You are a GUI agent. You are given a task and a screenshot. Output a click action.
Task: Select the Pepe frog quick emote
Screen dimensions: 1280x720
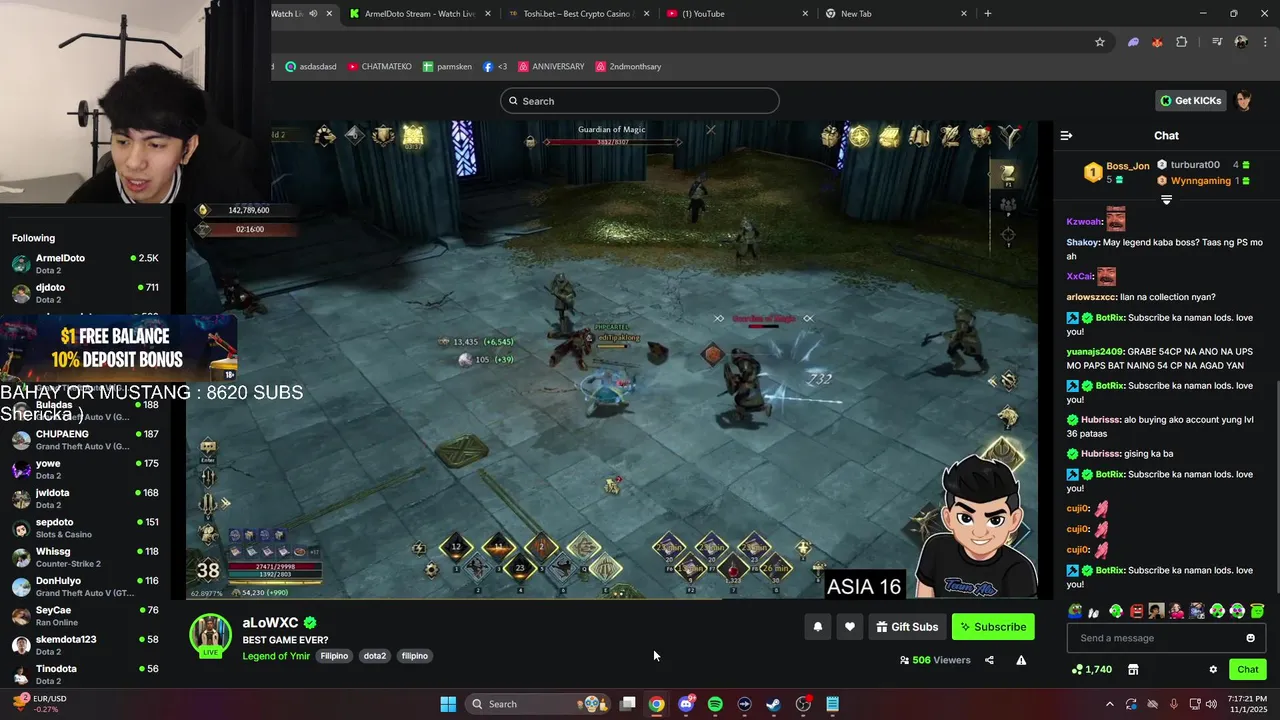pos(1075,611)
